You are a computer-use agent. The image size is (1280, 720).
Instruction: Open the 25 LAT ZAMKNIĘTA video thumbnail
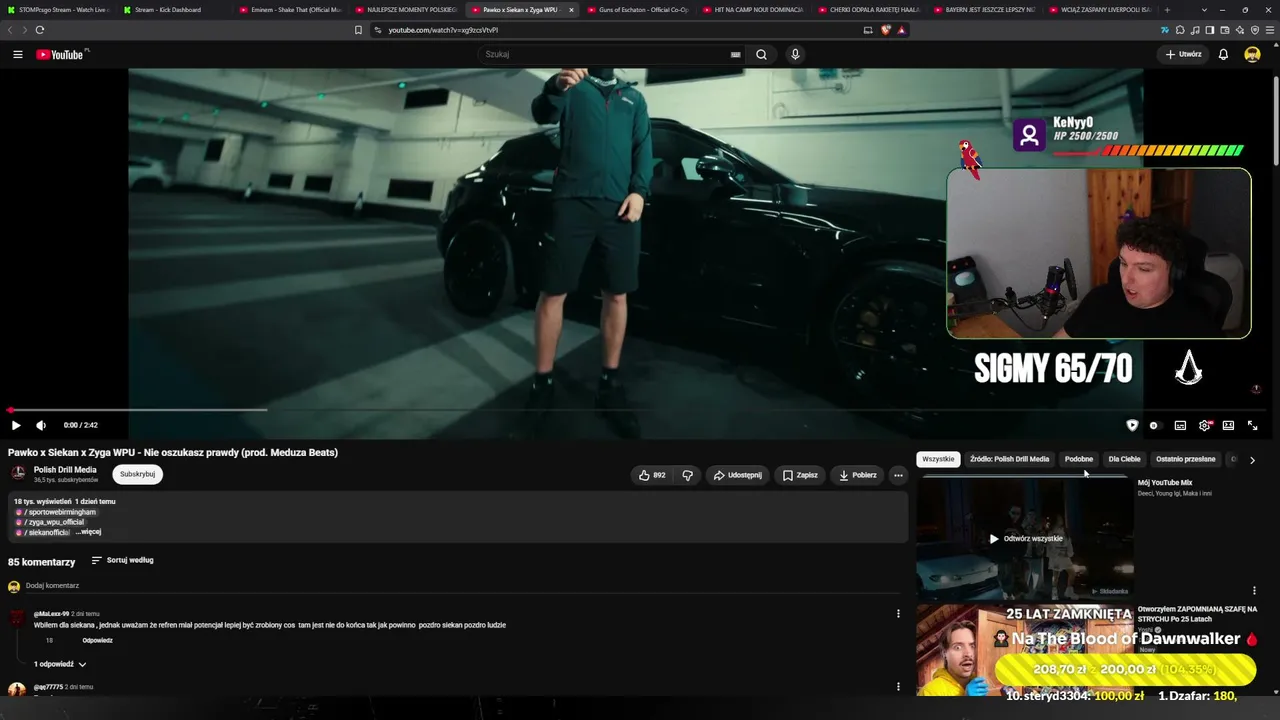tap(1025, 650)
